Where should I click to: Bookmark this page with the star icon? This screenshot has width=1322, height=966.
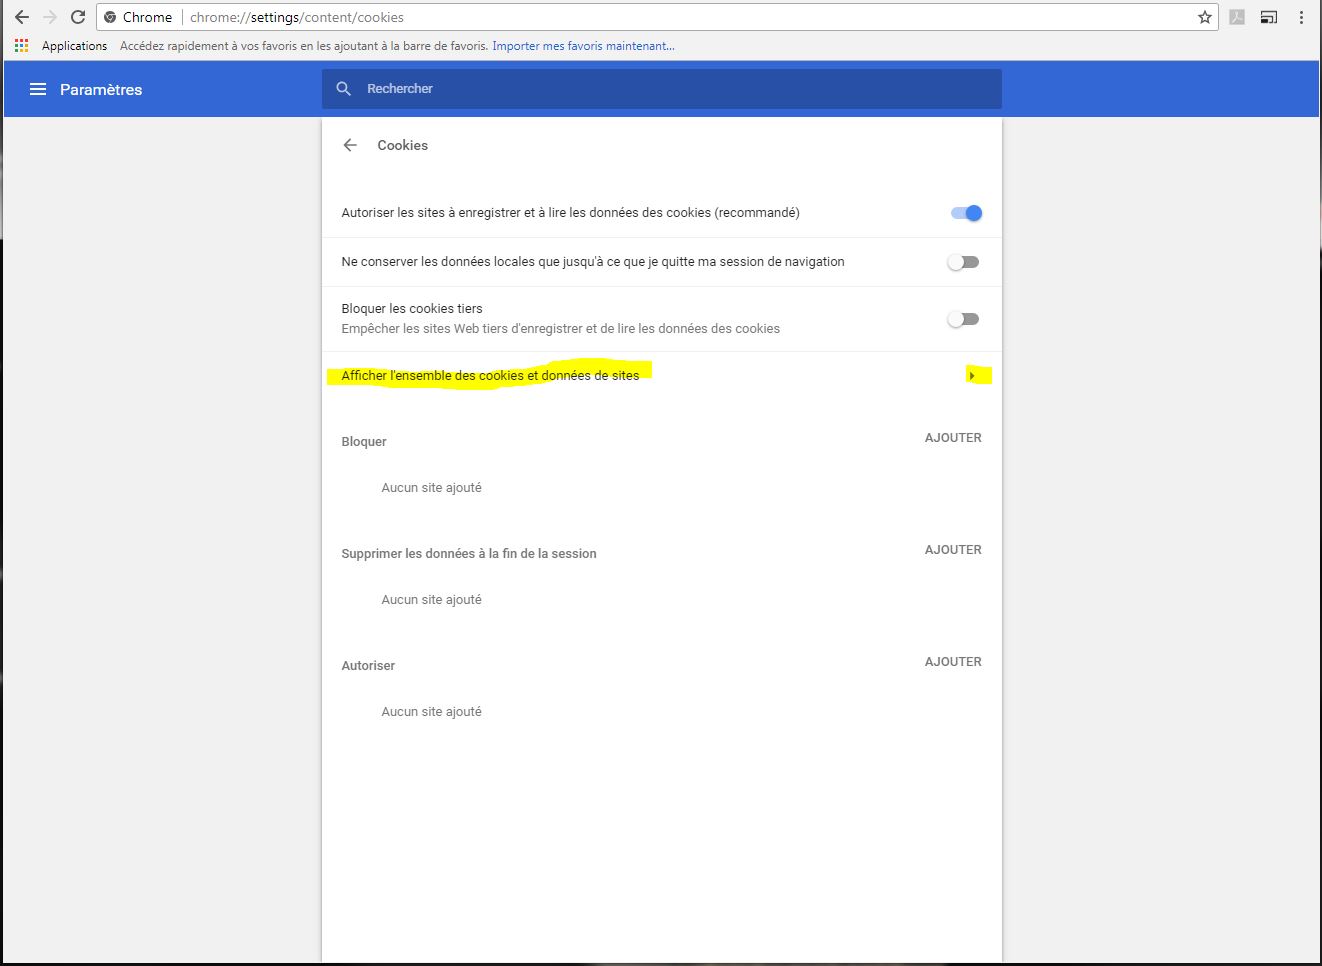point(1204,17)
